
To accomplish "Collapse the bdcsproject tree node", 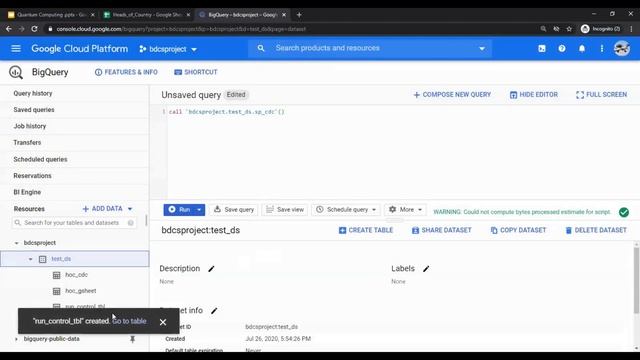I will click(x=16, y=243).
